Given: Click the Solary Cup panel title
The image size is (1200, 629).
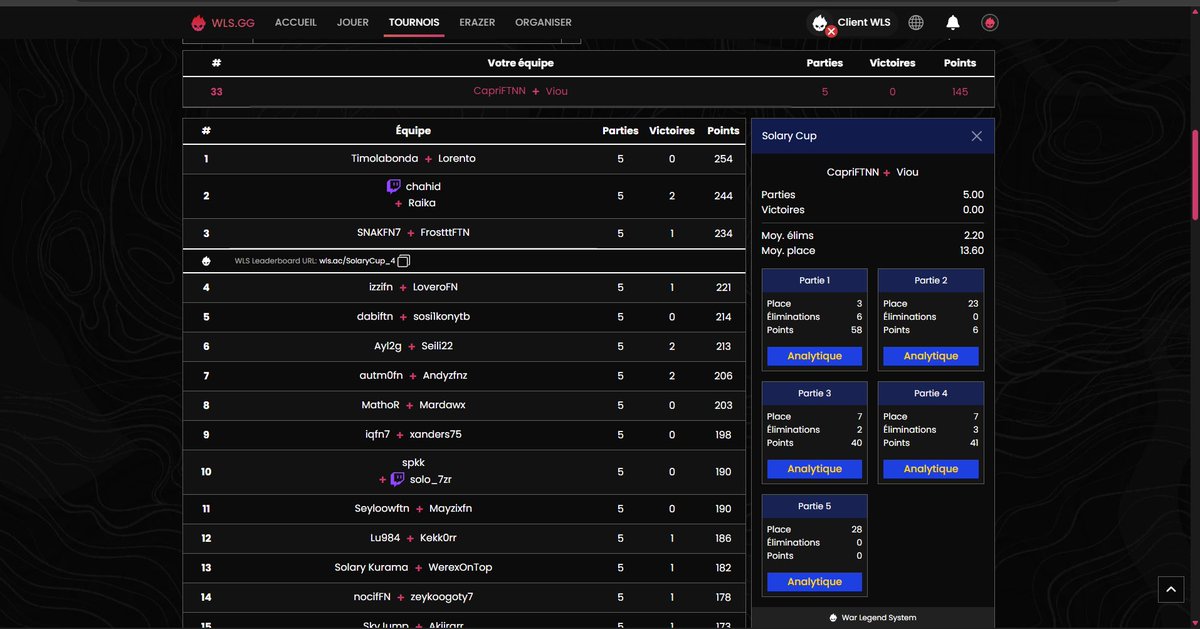Looking at the screenshot, I should 789,136.
